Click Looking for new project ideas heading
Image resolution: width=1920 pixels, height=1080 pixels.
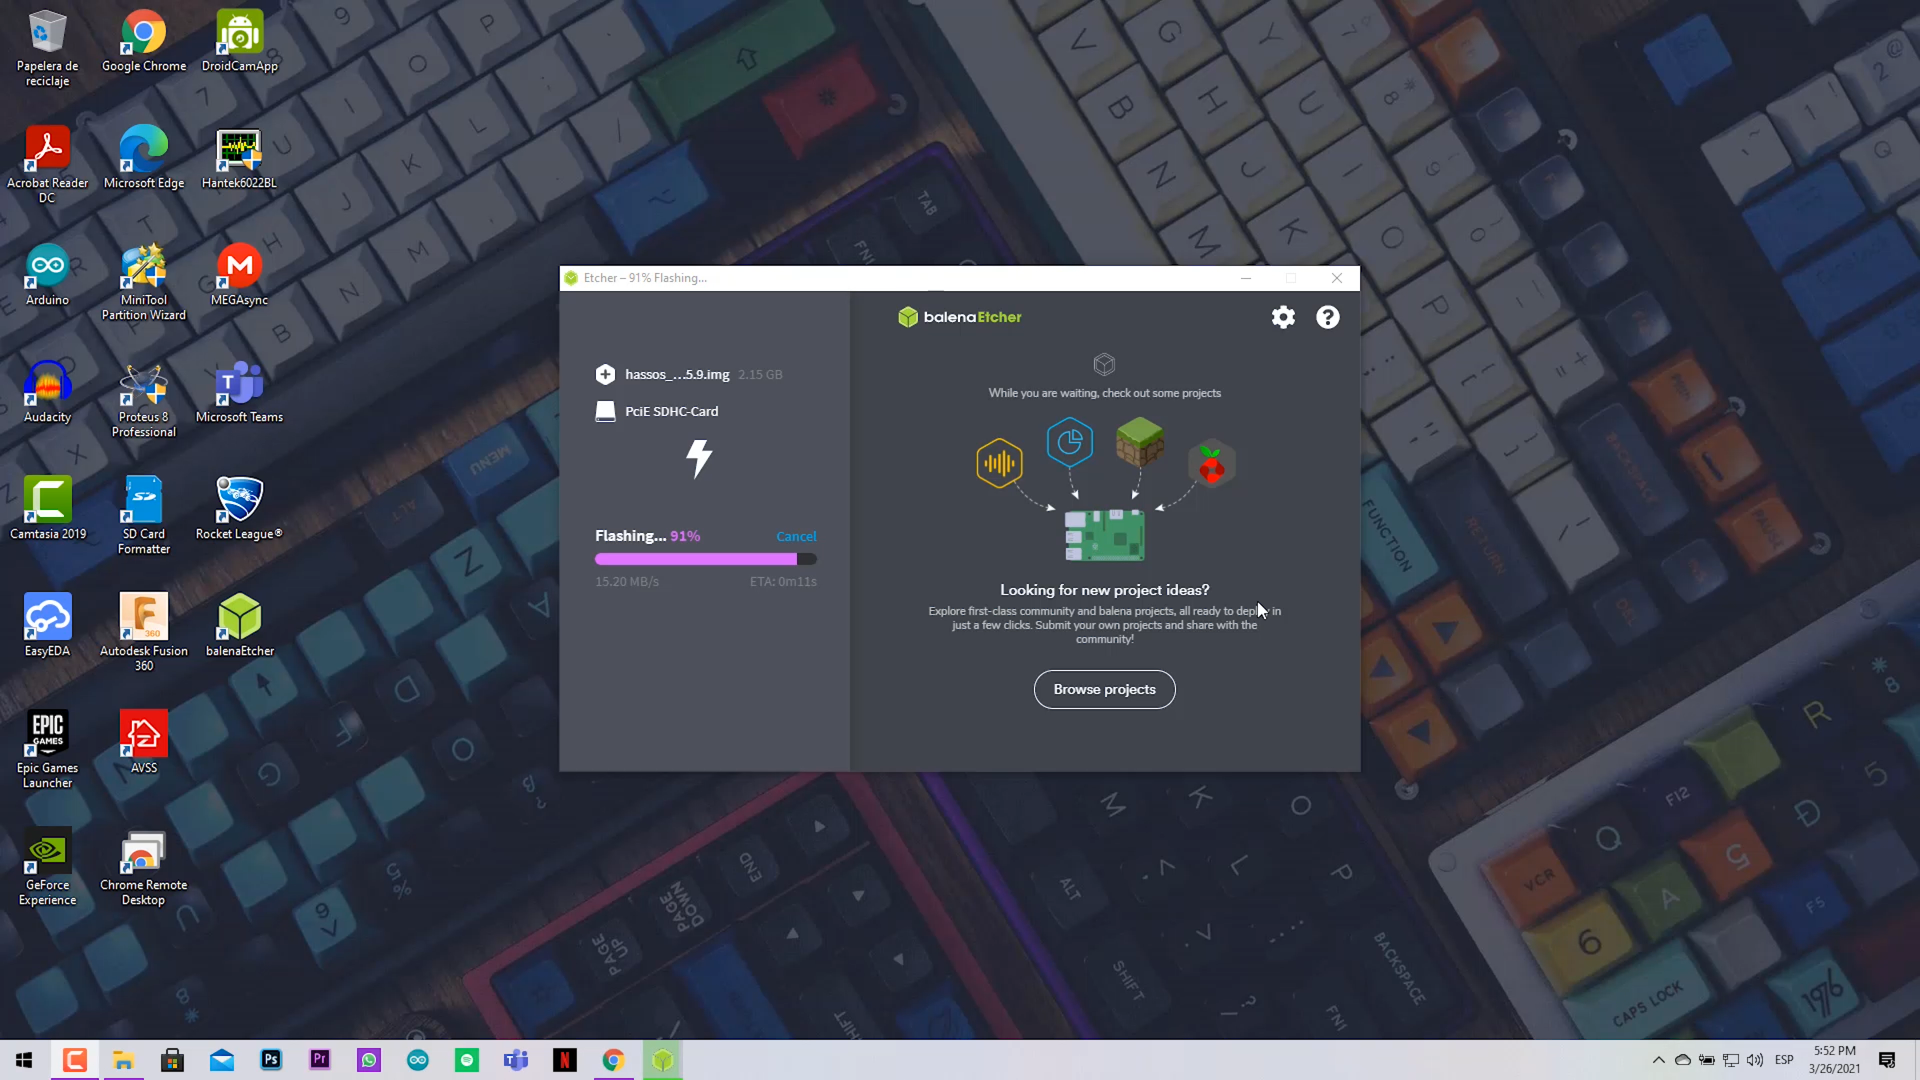(x=1104, y=590)
